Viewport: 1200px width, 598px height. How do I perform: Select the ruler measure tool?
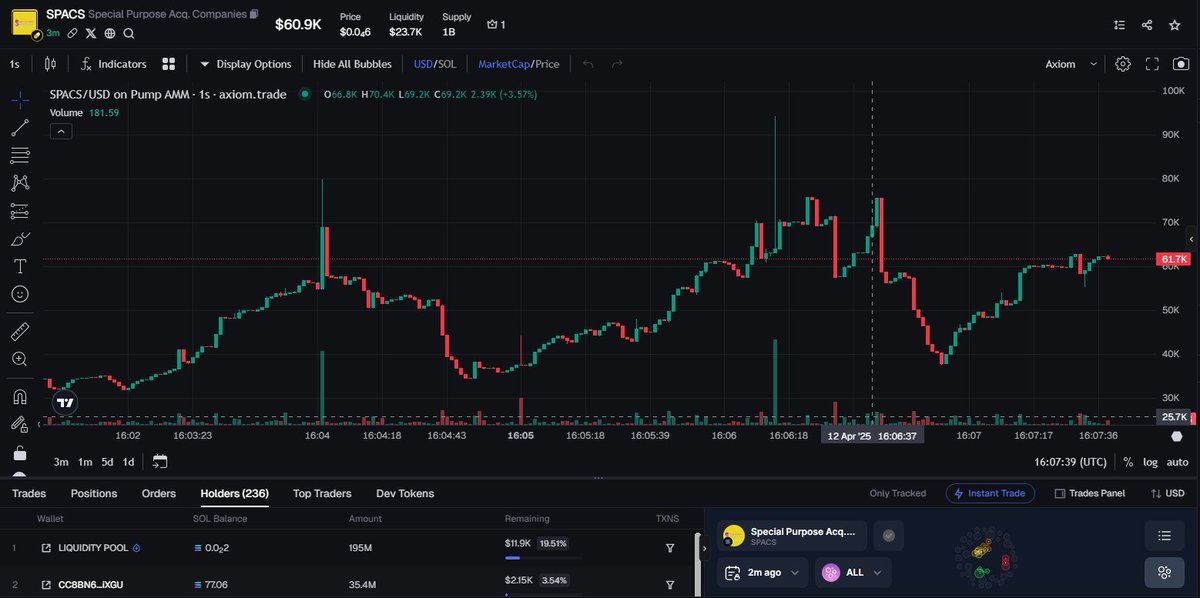click(19, 331)
